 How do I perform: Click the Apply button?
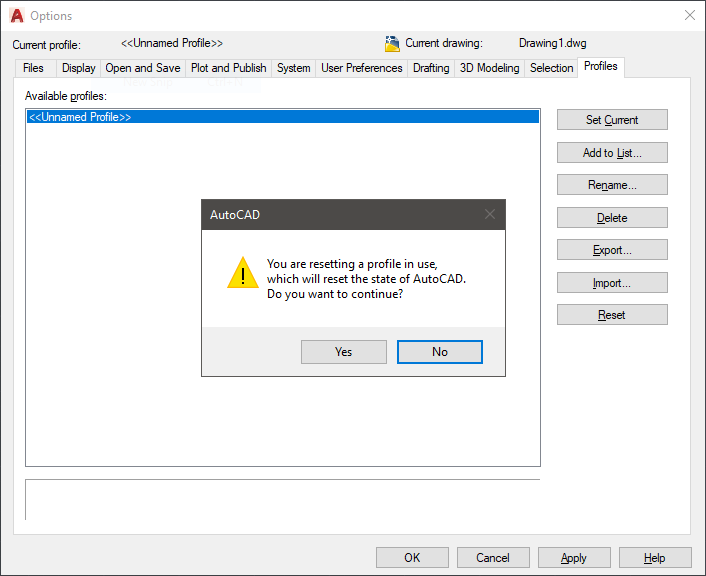574,558
